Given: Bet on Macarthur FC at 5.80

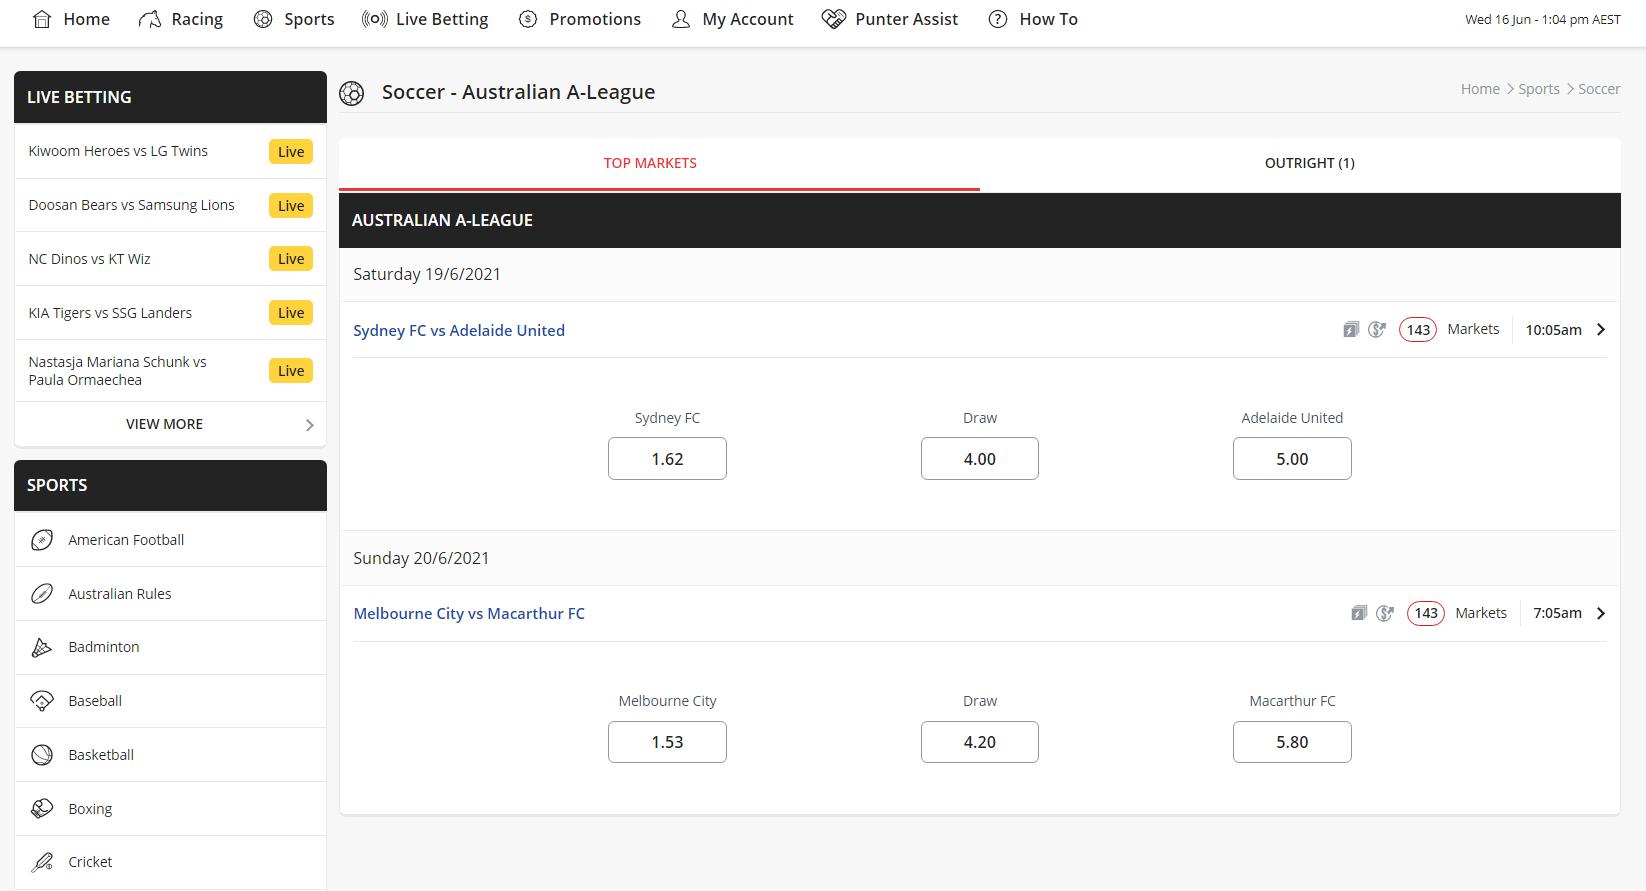Looking at the screenshot, I should point(1292,742).
